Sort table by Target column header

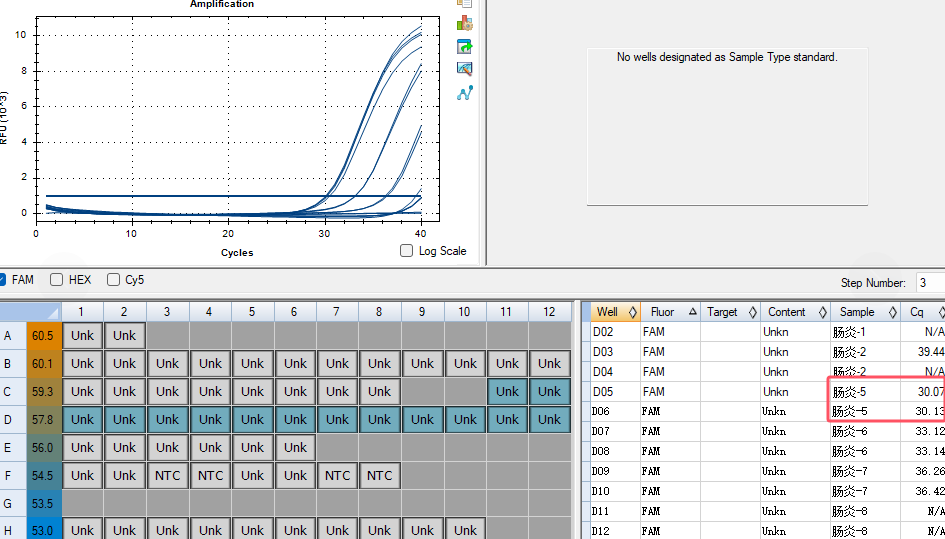[x=730, y=312]
